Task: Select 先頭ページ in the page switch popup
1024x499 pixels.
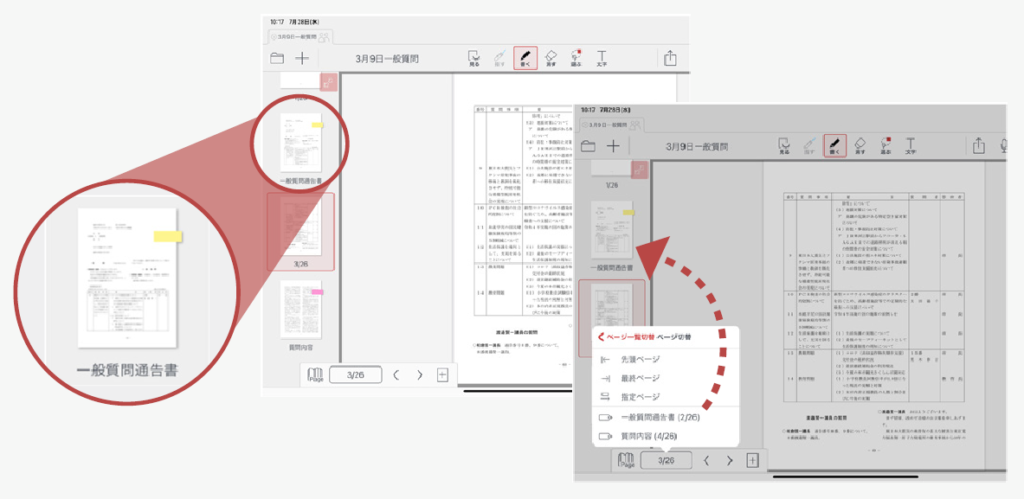Action: (640, 359)
